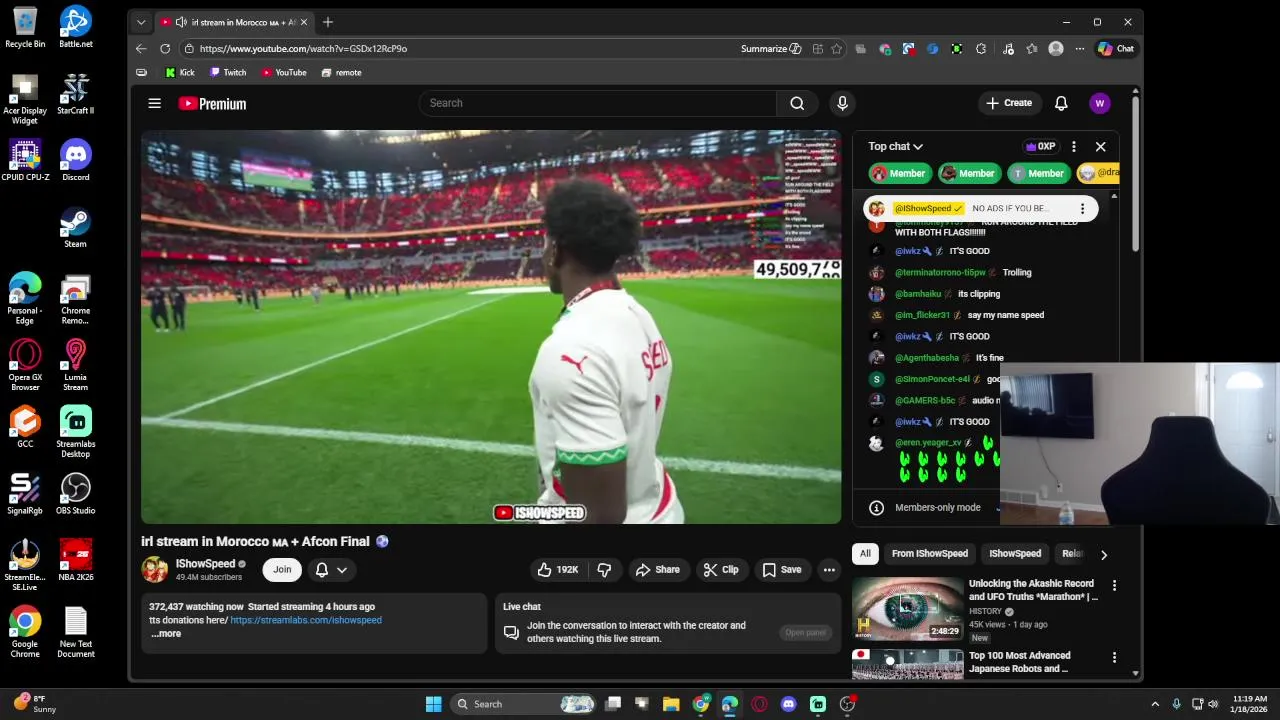Screen dimensions: 1280x720
Task: Show hidden system tray icons chevron
Action: [1155, 704]
